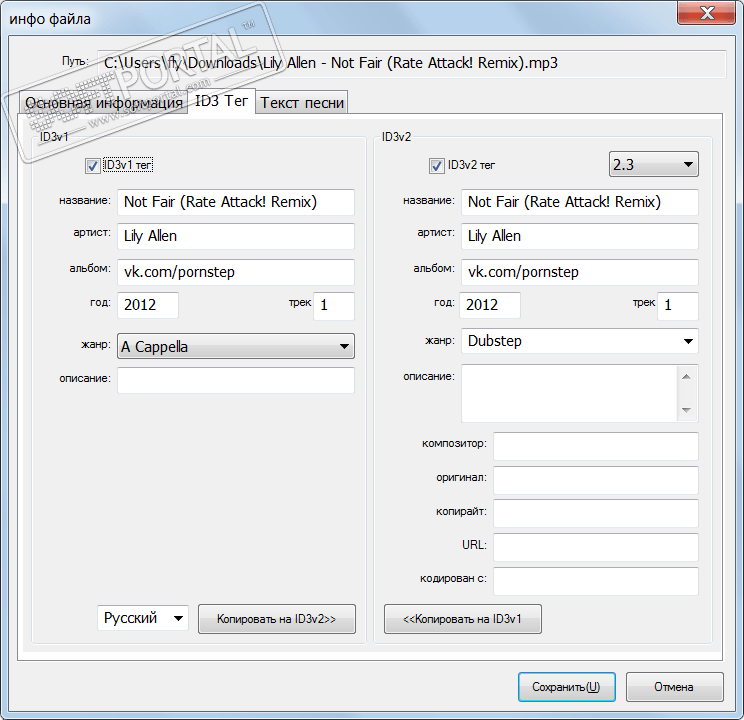The width and height of the screenshot is (744, 720).
Task: Cancel with the Отмена button
Action: (674, 687)
